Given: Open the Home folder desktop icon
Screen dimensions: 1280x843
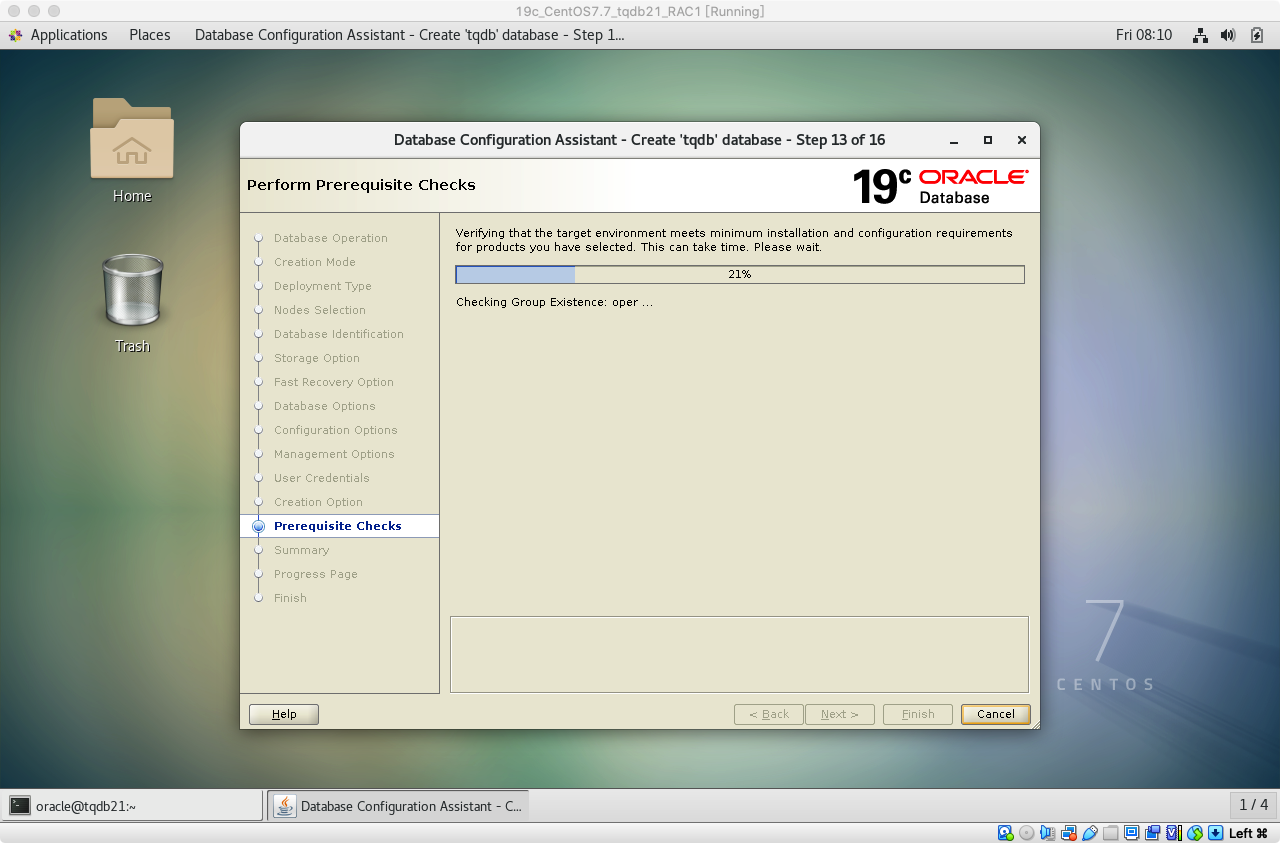Looking at the screenshot, I should click(x=132, y=150).
